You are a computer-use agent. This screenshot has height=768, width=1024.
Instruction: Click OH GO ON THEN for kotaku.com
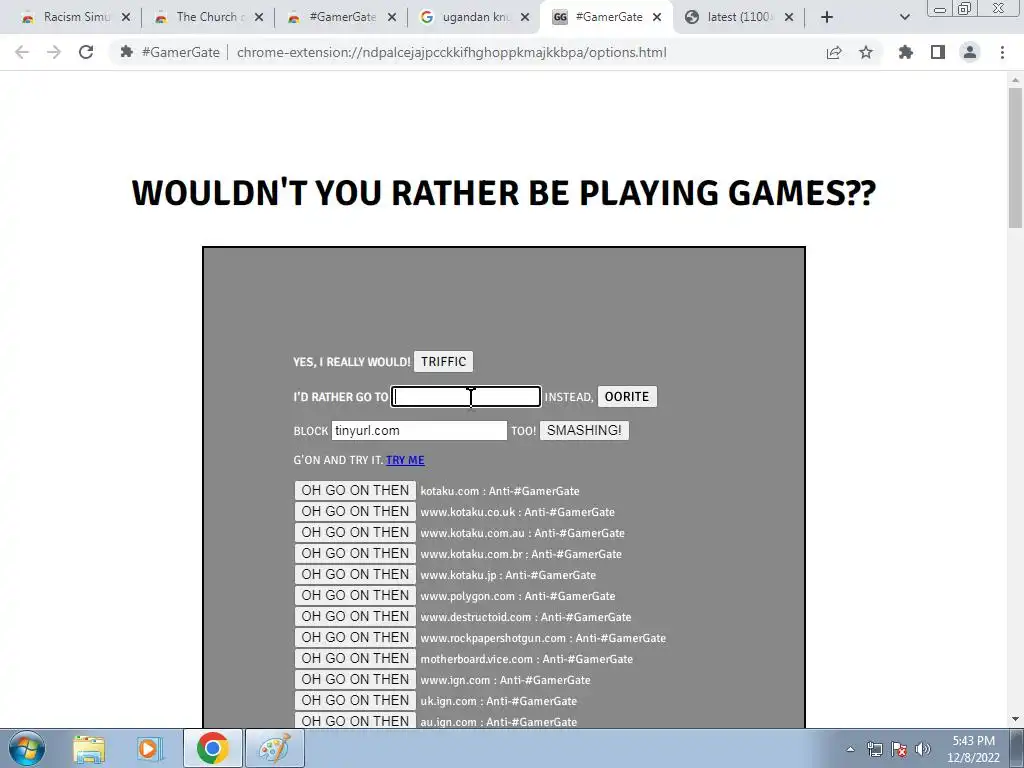355,490
